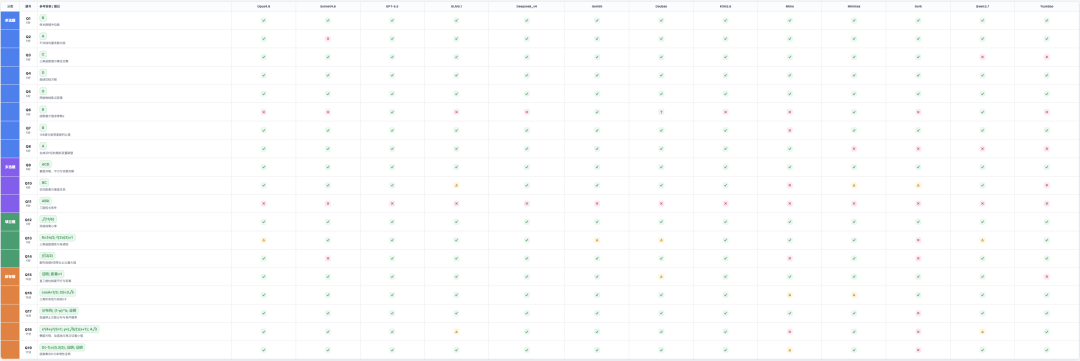Click the ACD answer badge in row Q9
This screenshot has height=361, width=1080.
click(45, 165)
